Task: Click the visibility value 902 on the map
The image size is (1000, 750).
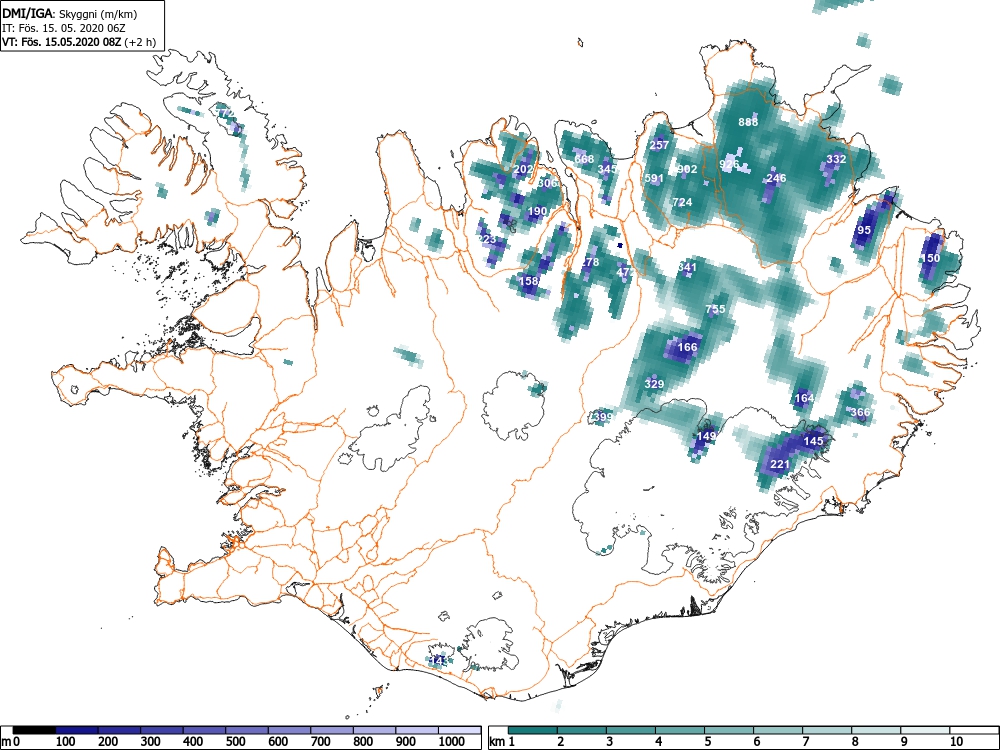Action: [687, 170]
